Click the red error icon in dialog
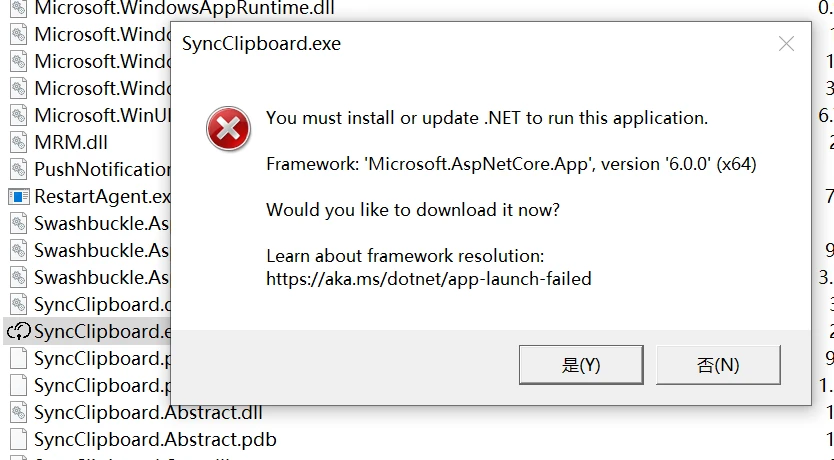The image size is (834, 460). click(228, 130)
